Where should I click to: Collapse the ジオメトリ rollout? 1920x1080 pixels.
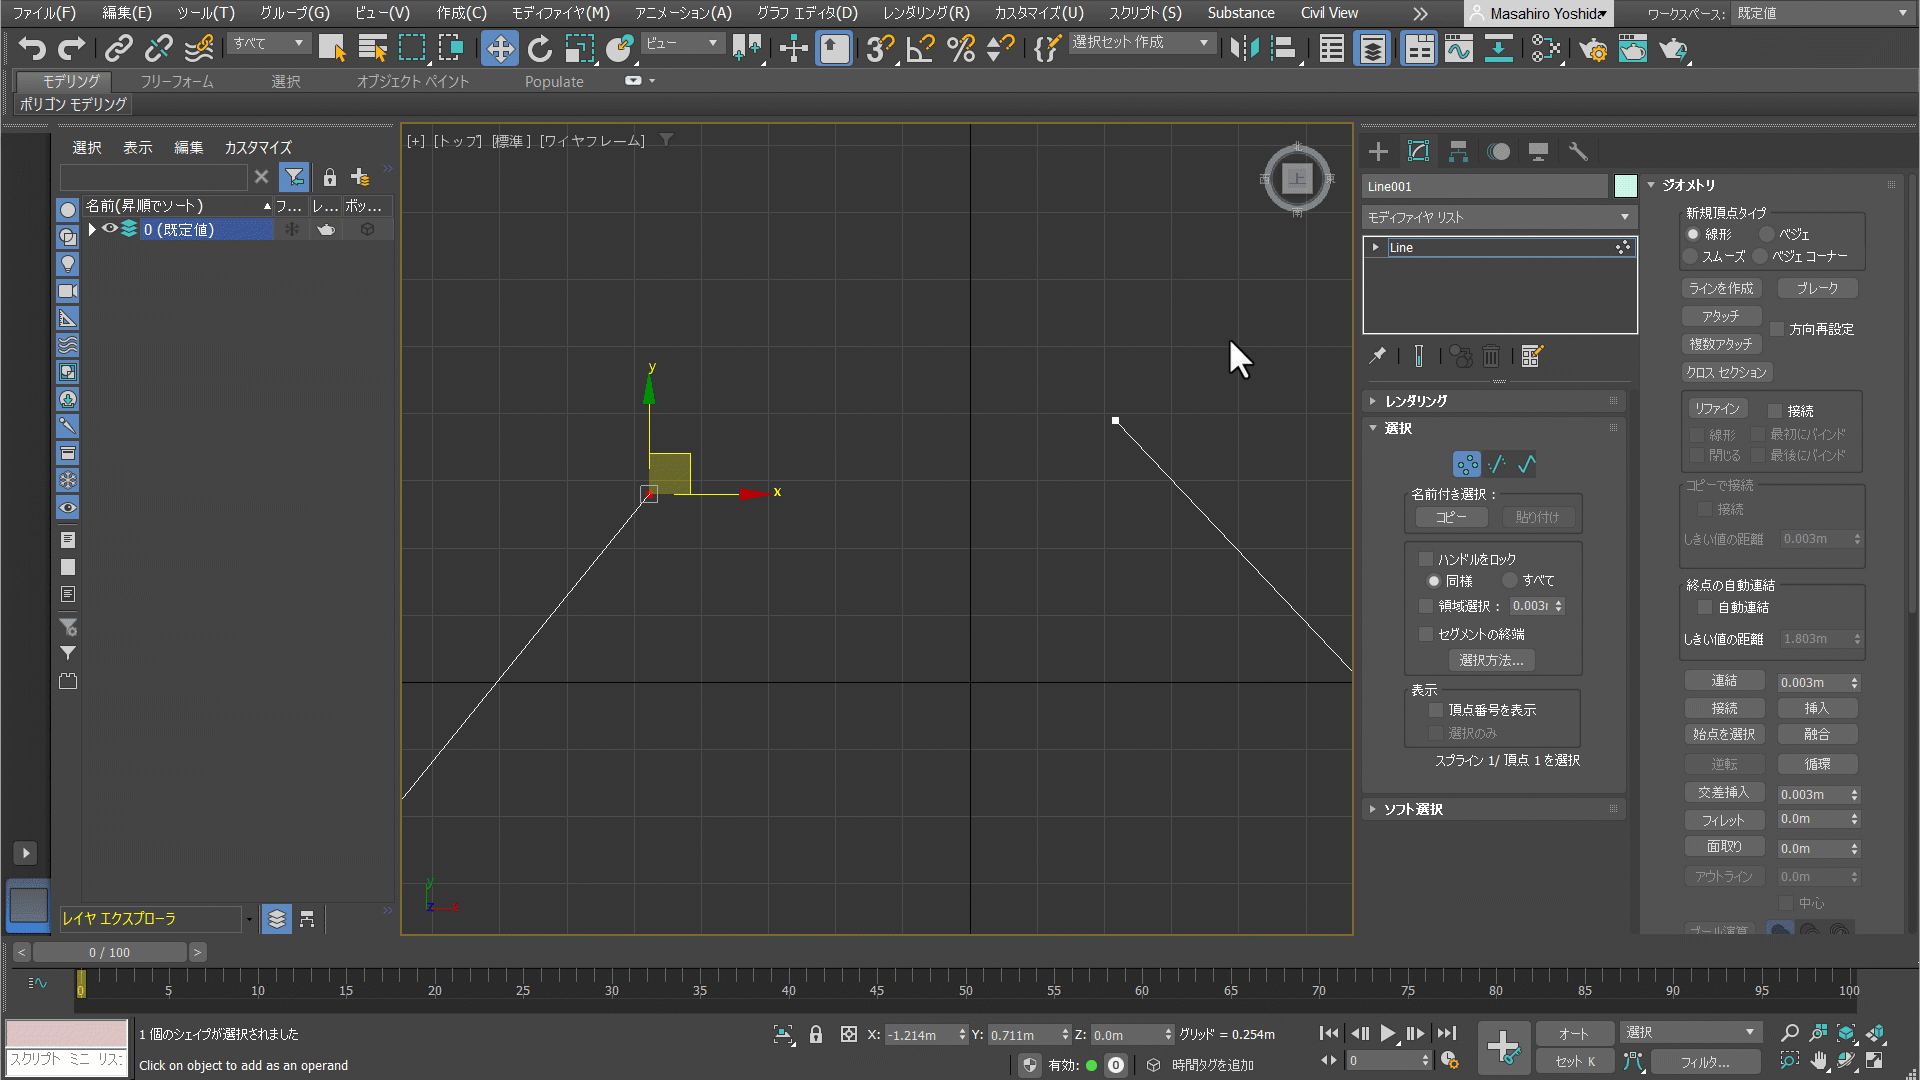tap(1772, 185)
